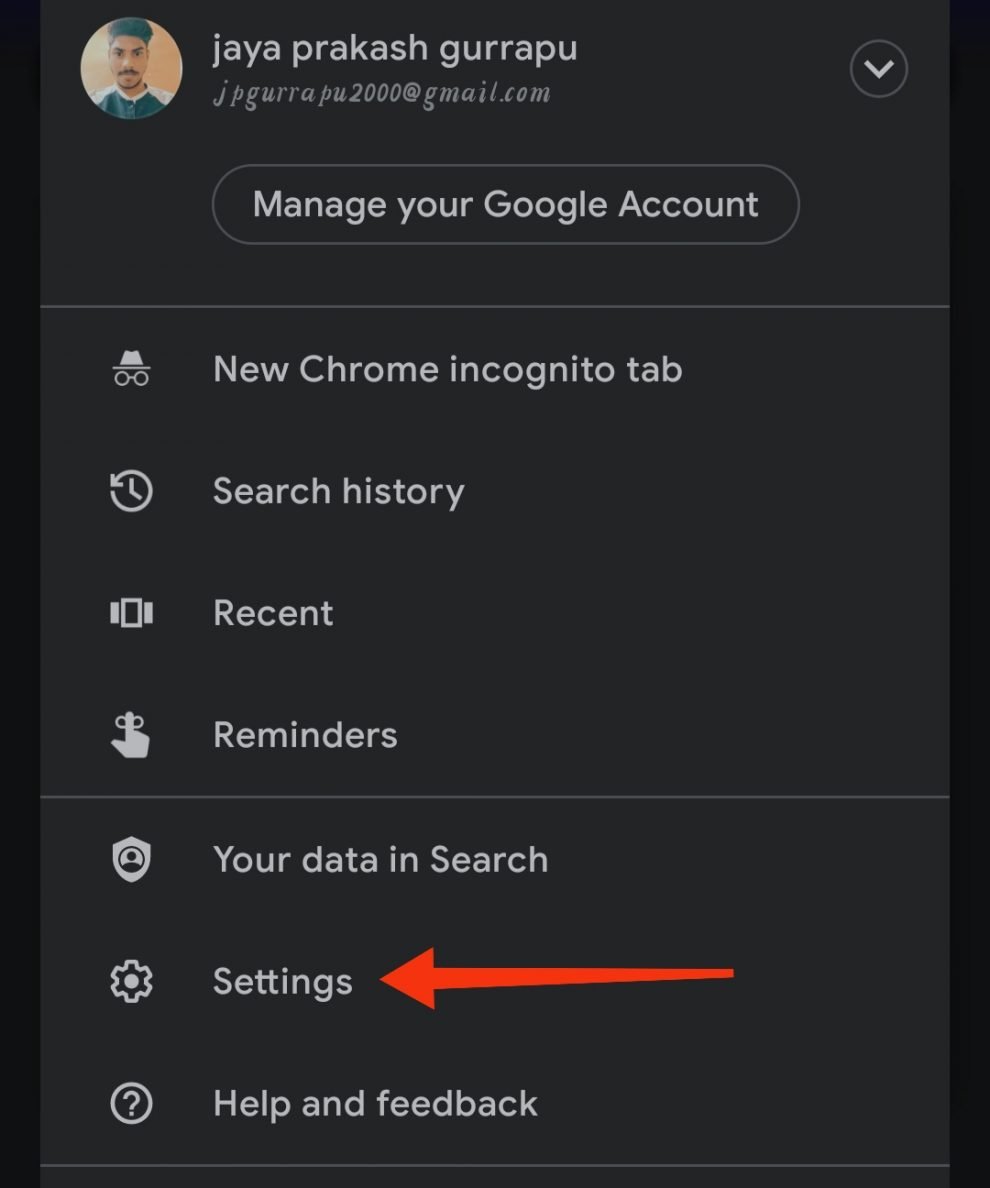Open Search history menu entry

pyautogui.click(x=338, y=491)
